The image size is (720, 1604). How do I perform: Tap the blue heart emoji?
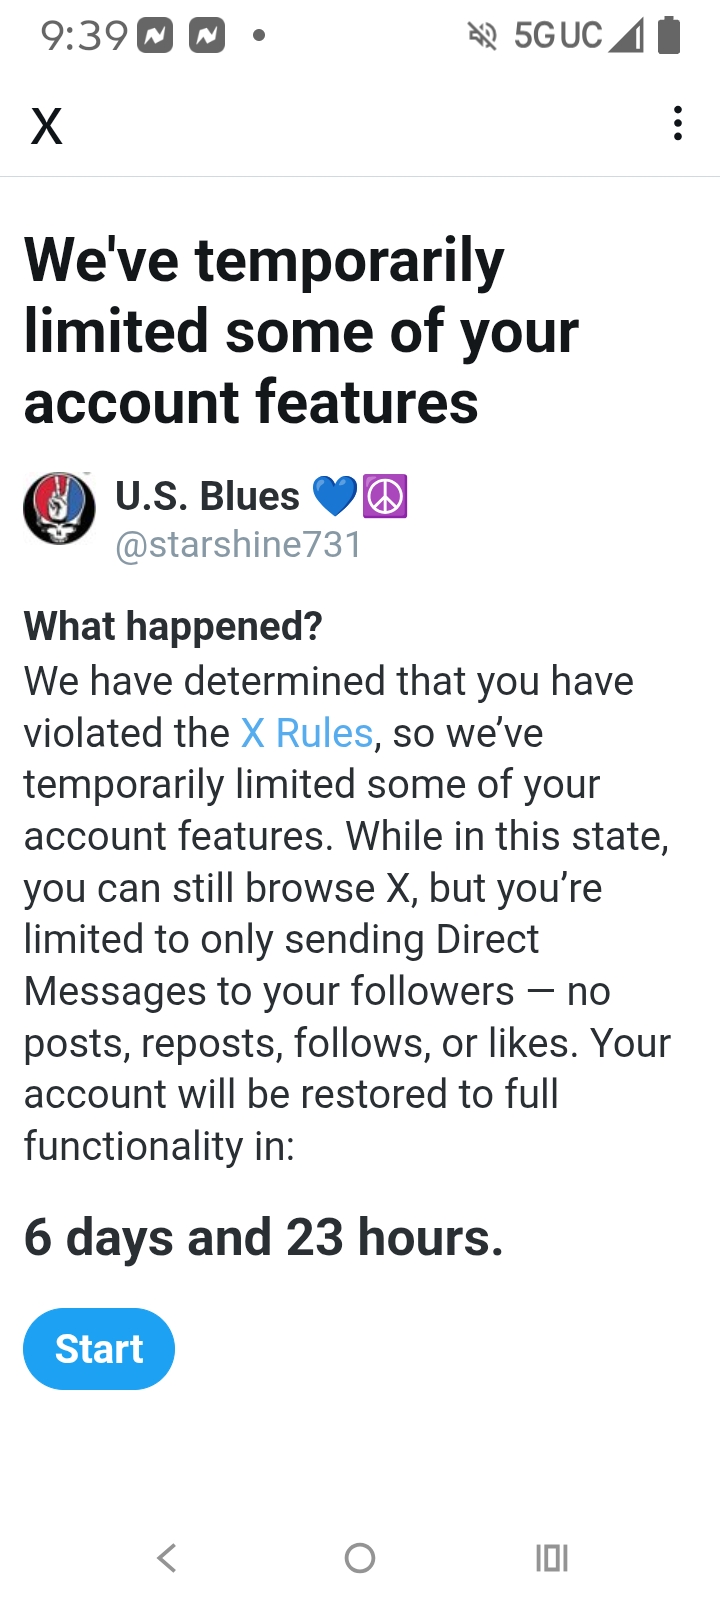334,496
